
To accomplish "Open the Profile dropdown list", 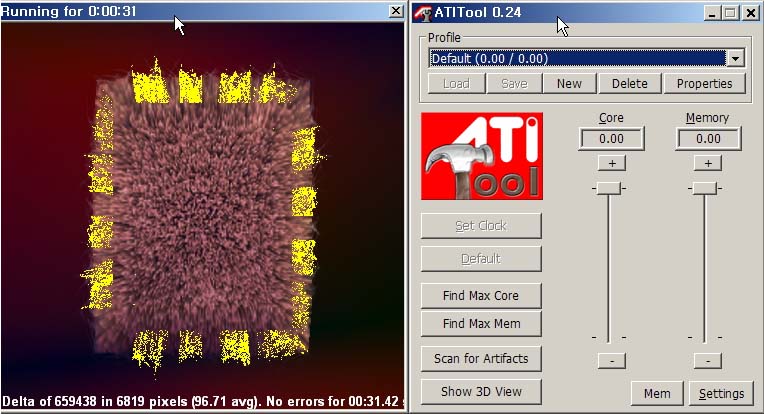I will tap(735, 58).
